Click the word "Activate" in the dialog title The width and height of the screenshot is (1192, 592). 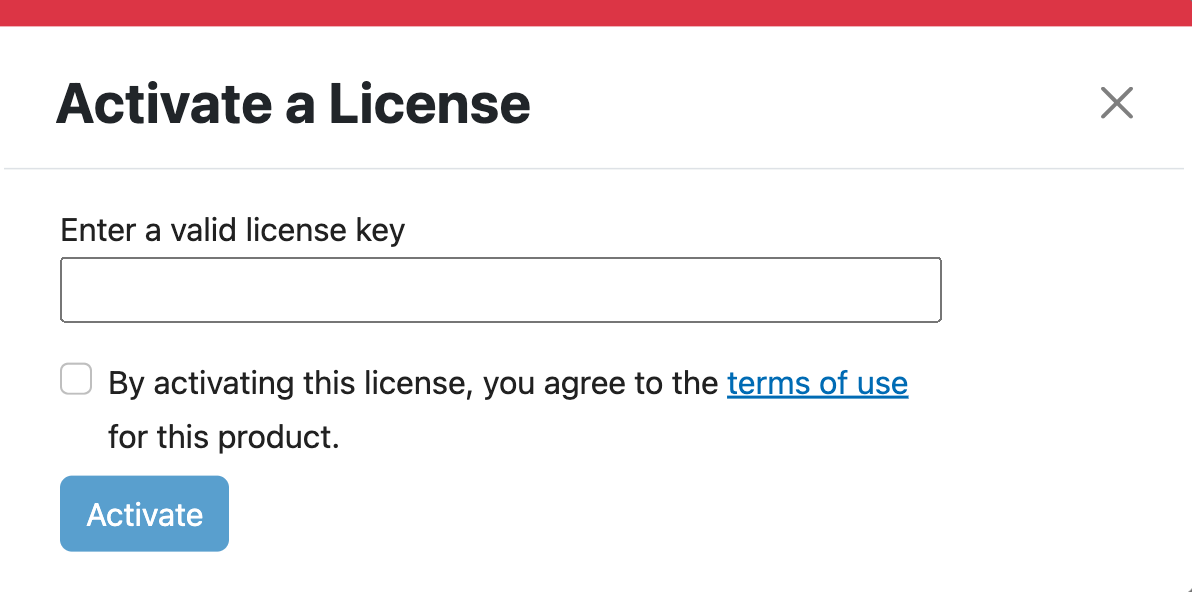coord(165,104)
